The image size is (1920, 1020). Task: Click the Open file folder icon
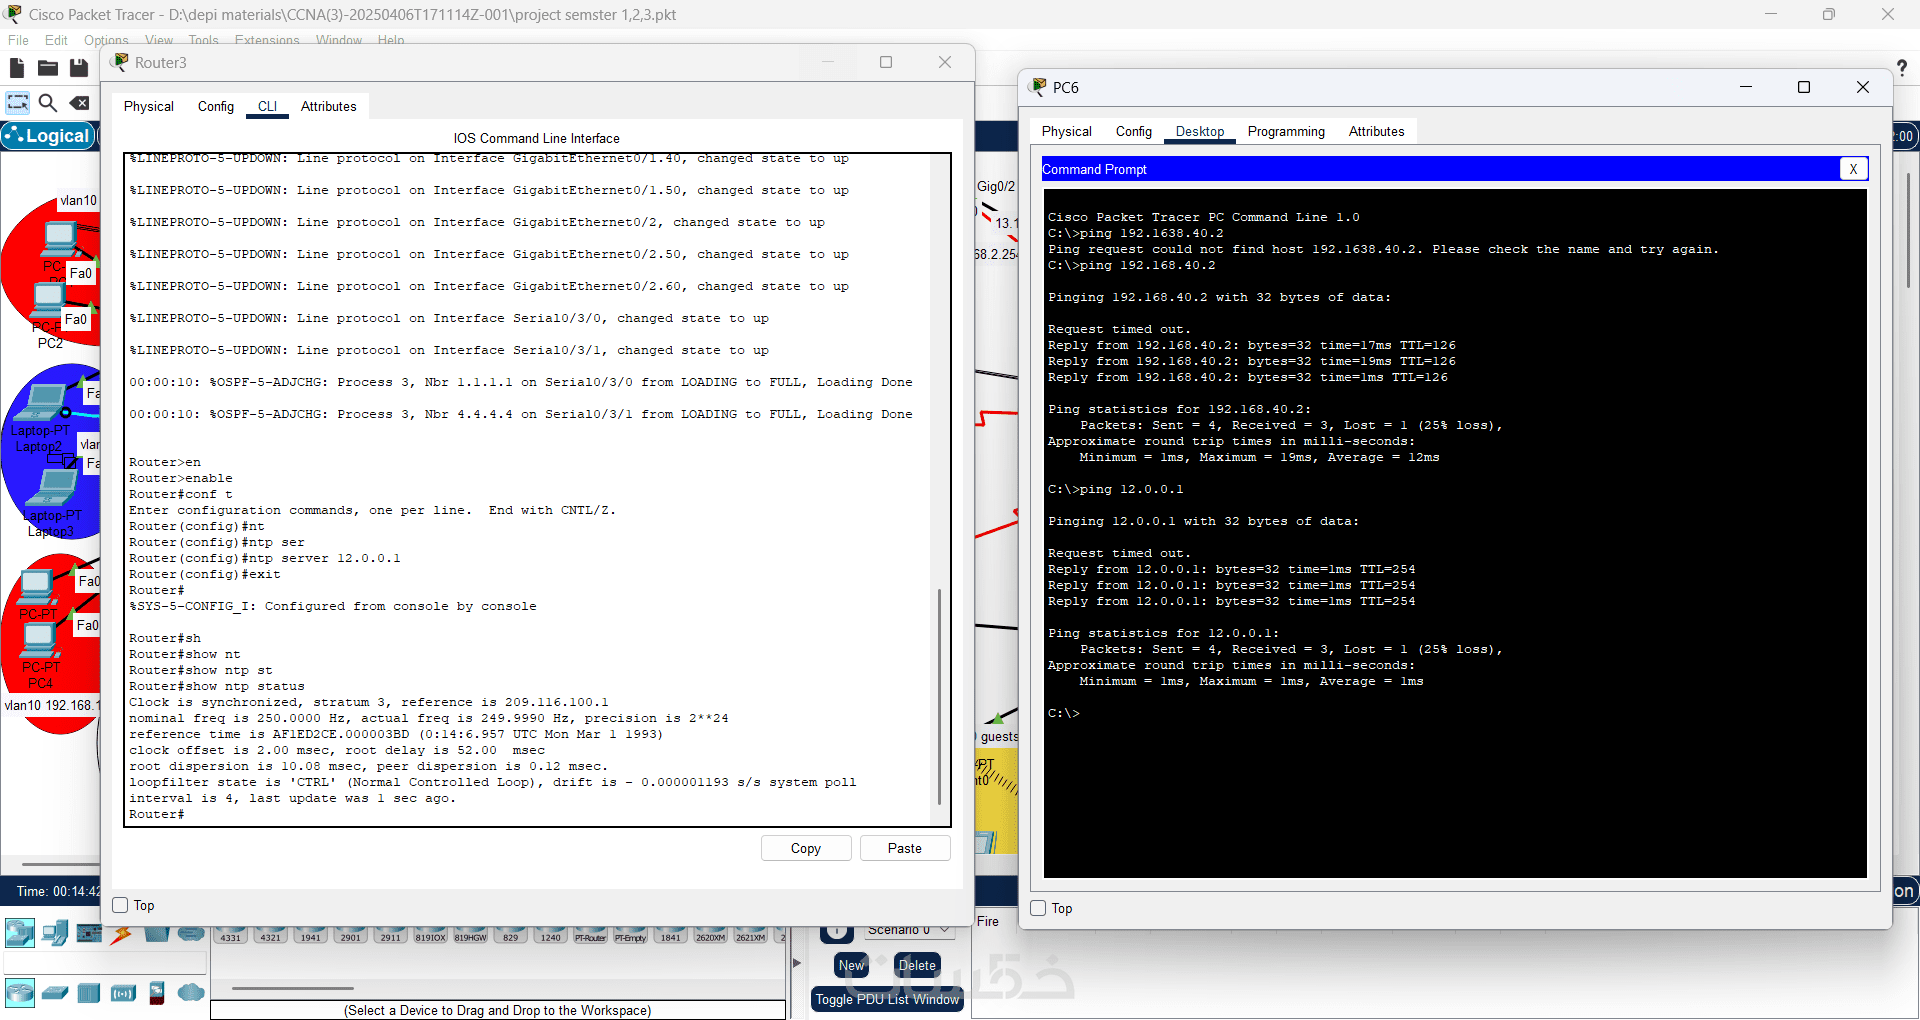tap(48, 68)
